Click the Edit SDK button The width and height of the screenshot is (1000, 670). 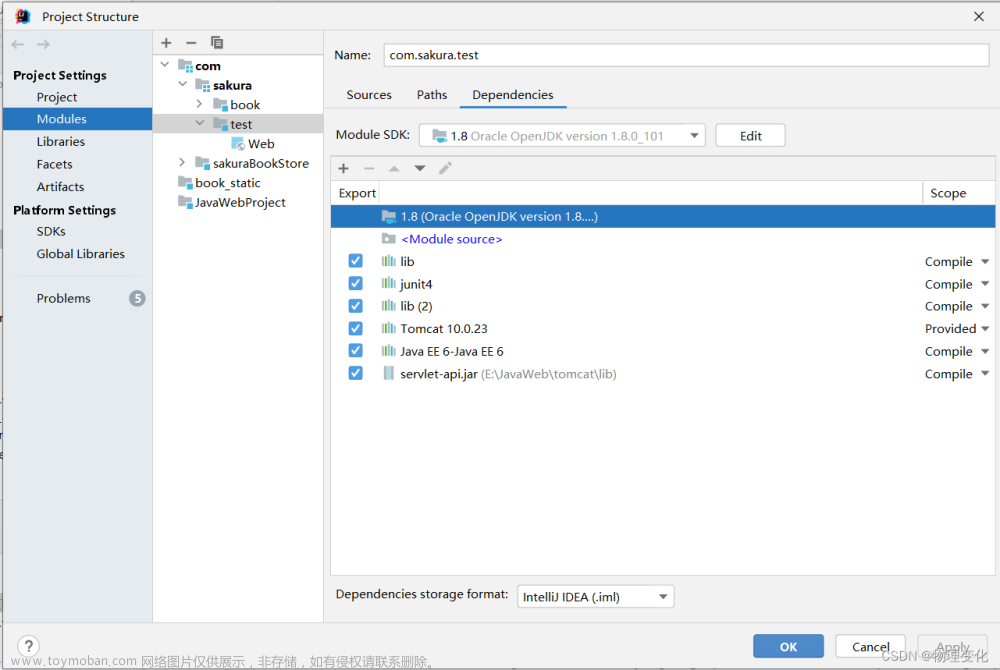point(750,135)
